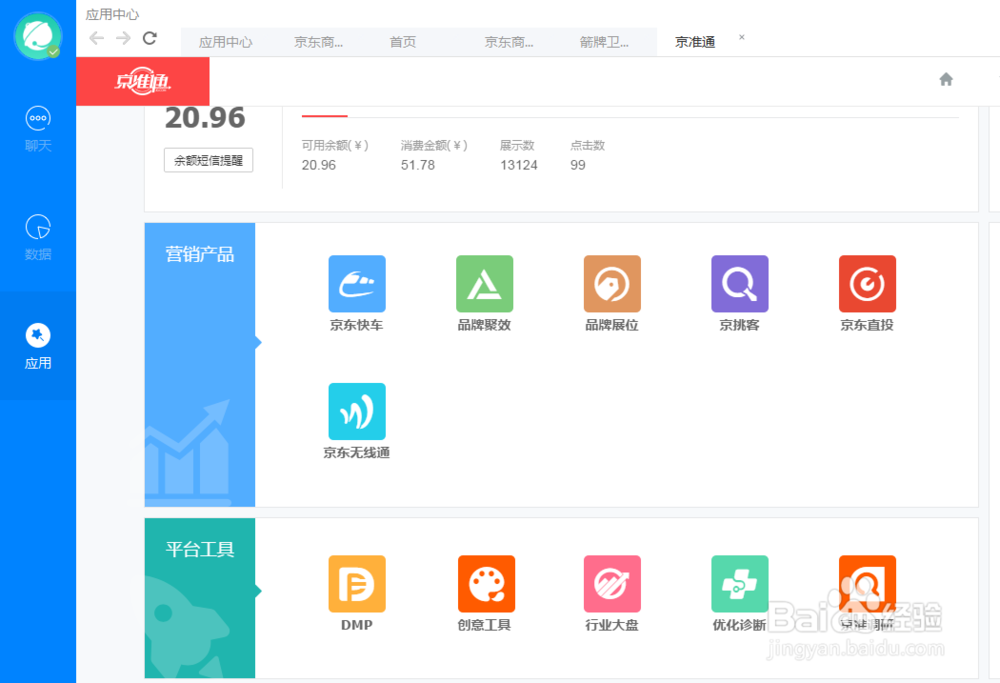
Task: Click the profile avatar logo
Action: tap(38, 36)
